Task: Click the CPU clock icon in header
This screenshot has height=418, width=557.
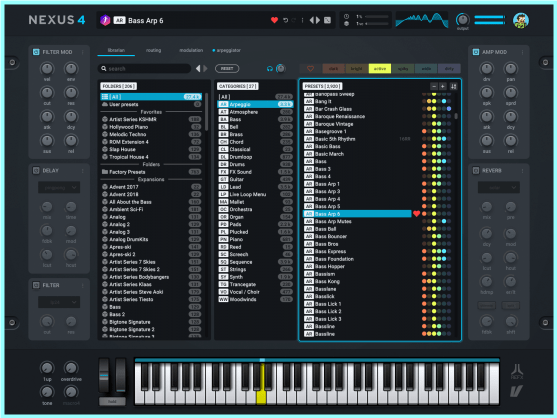Action: coord(346,16)
